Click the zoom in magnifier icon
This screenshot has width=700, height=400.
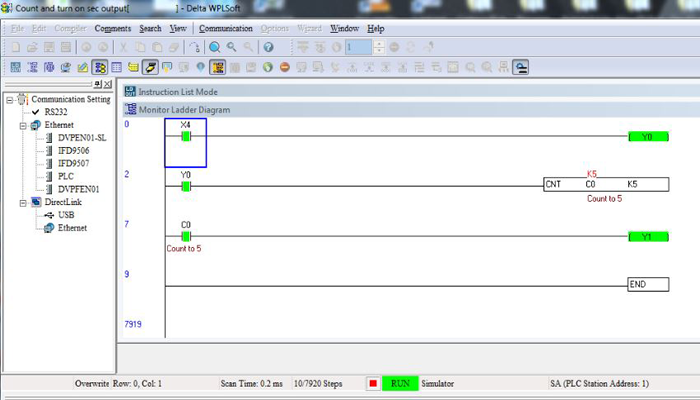pyautogui.click(x=231, y=47)
